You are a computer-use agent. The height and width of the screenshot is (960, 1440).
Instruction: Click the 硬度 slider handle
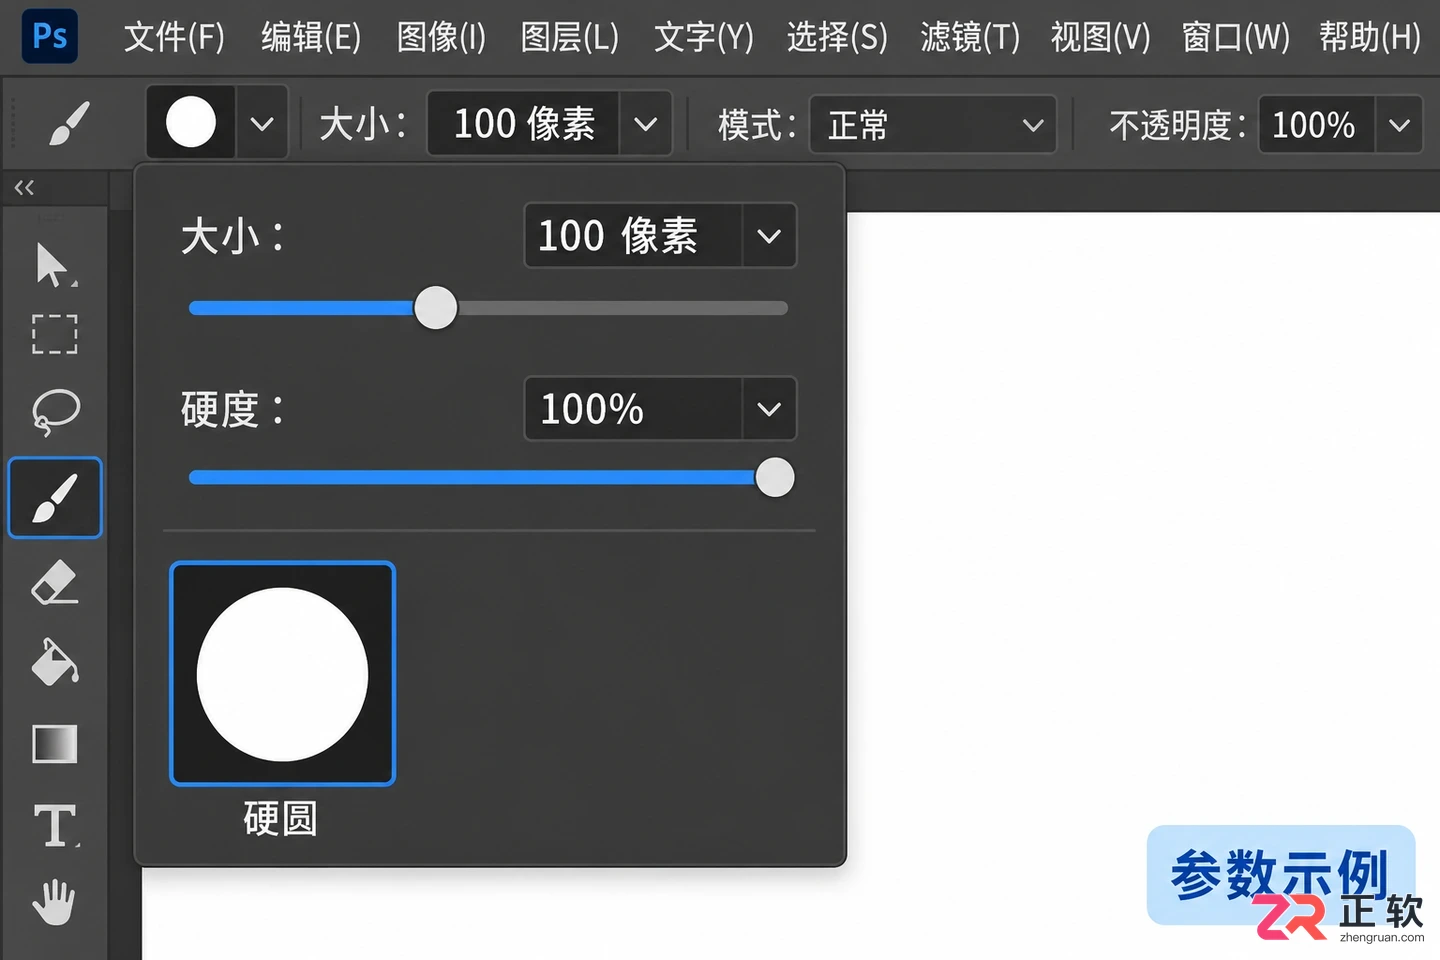(774, 477)
